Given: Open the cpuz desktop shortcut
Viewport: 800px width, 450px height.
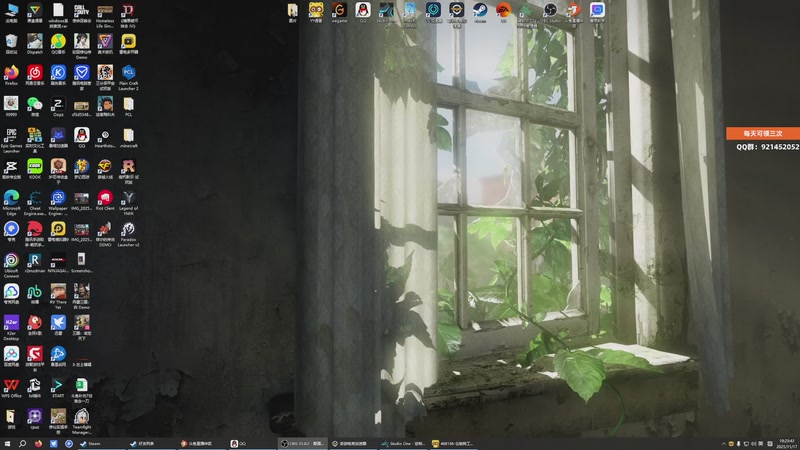Looking at the screenshot, I should pos(35,418).
